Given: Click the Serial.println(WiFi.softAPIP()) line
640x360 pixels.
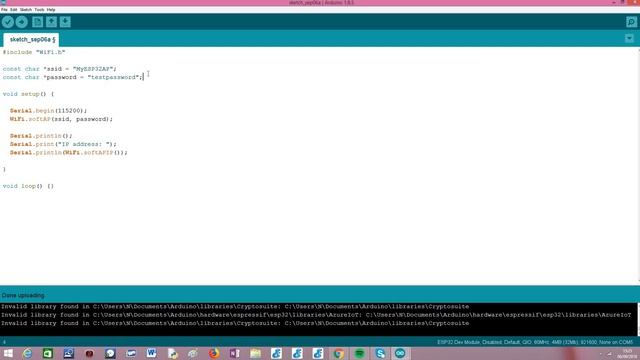Looking at the screenshot, I should tap(69, 153).
